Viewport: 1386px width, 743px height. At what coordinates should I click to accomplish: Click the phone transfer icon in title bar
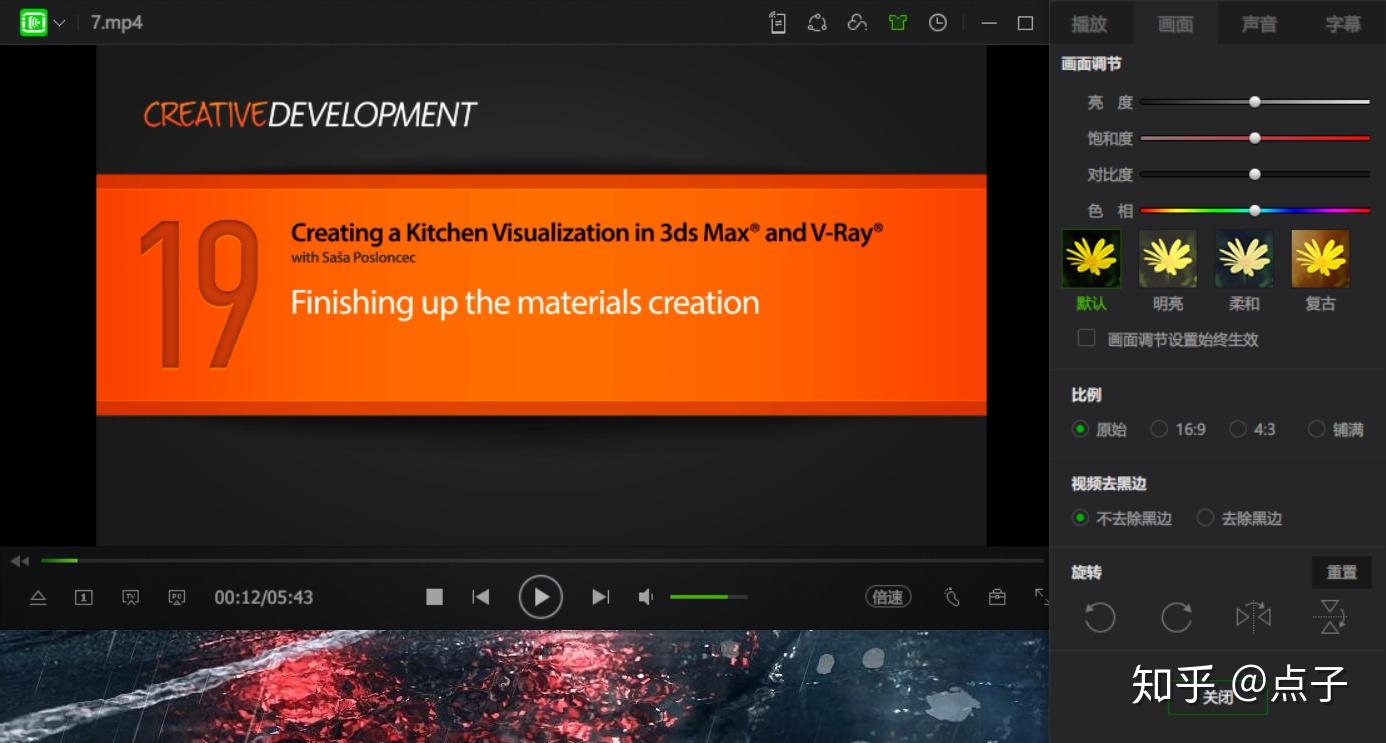778,22
